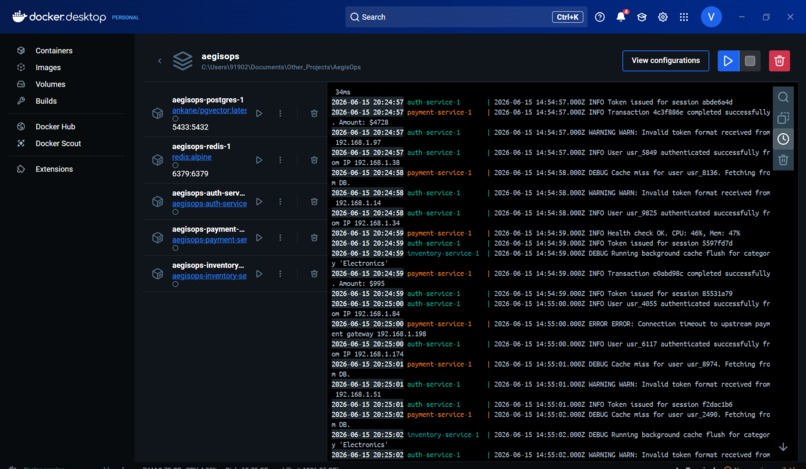The image size is (806, 469).
Task: Open port 5433:5432 link
Action: [190, 127]
